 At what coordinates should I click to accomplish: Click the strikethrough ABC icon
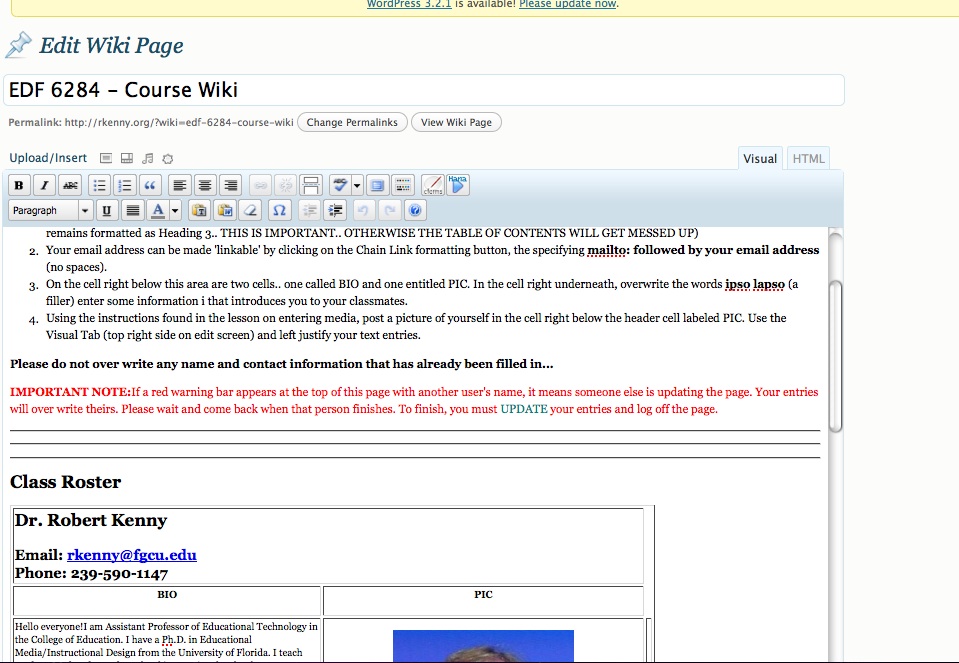point(70,186)
